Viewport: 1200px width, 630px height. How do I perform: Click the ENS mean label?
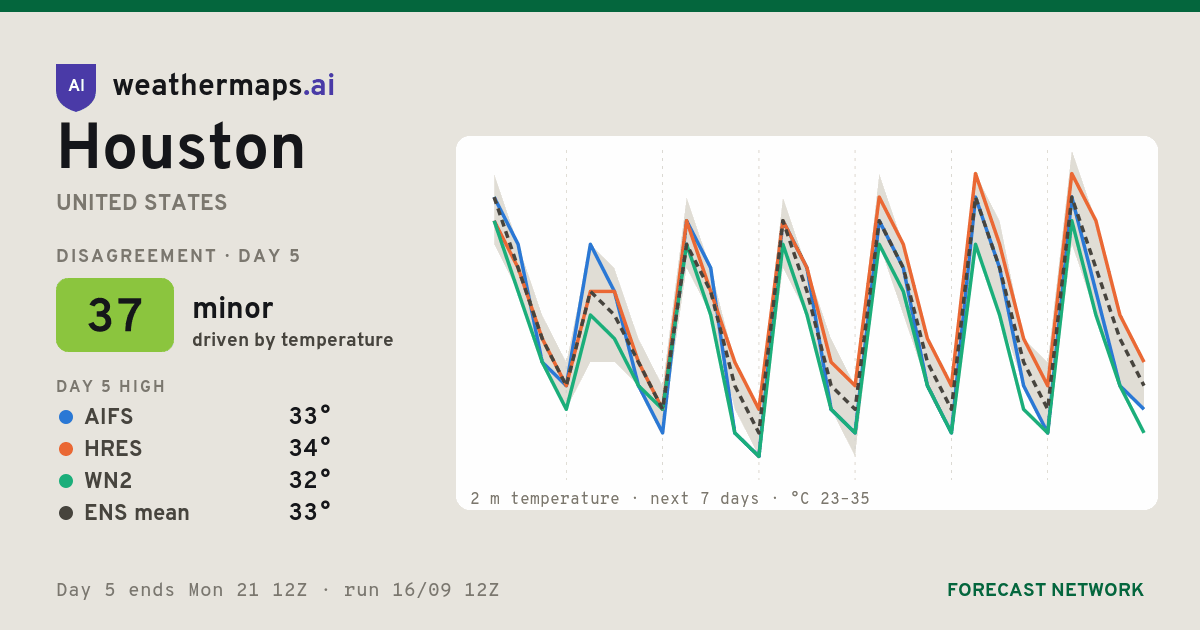tap(137, 513)
